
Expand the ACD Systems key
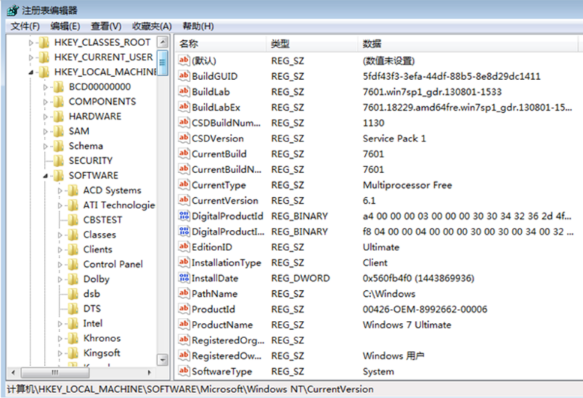coord(60,190)
